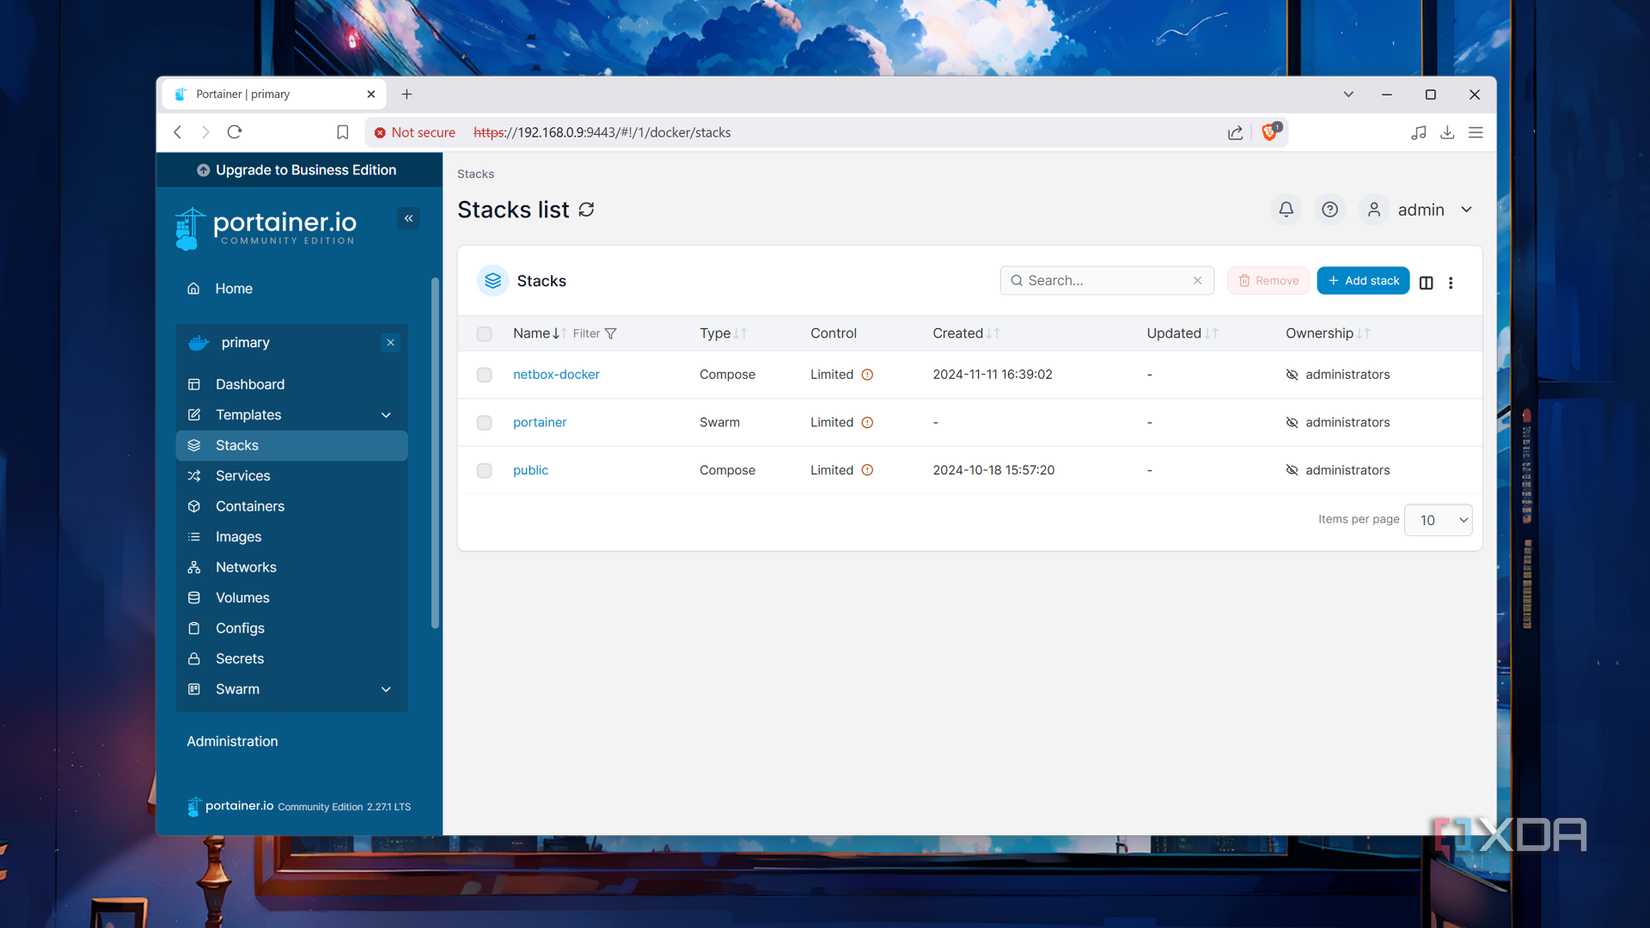Change Items per page from the 10 dropdown
The width and height of the screenshot is (1650, 928).
click(1438, 519)
